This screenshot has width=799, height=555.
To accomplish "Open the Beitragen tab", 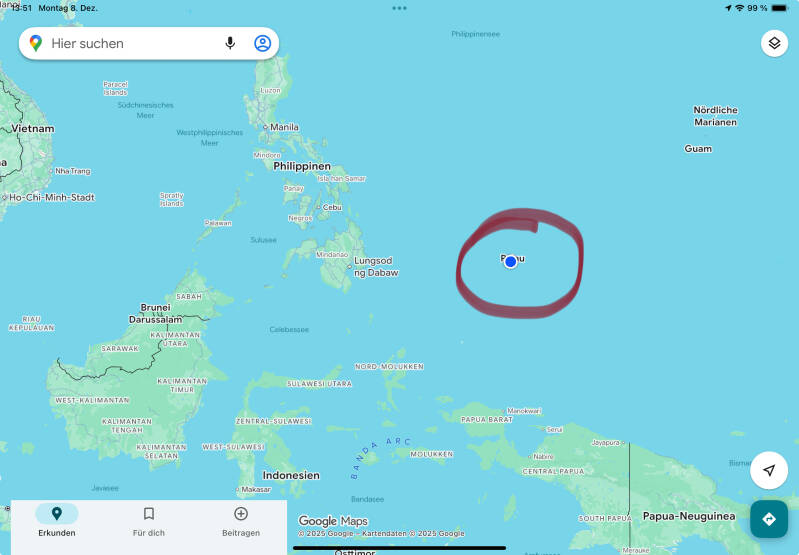I will coord(241,521).
